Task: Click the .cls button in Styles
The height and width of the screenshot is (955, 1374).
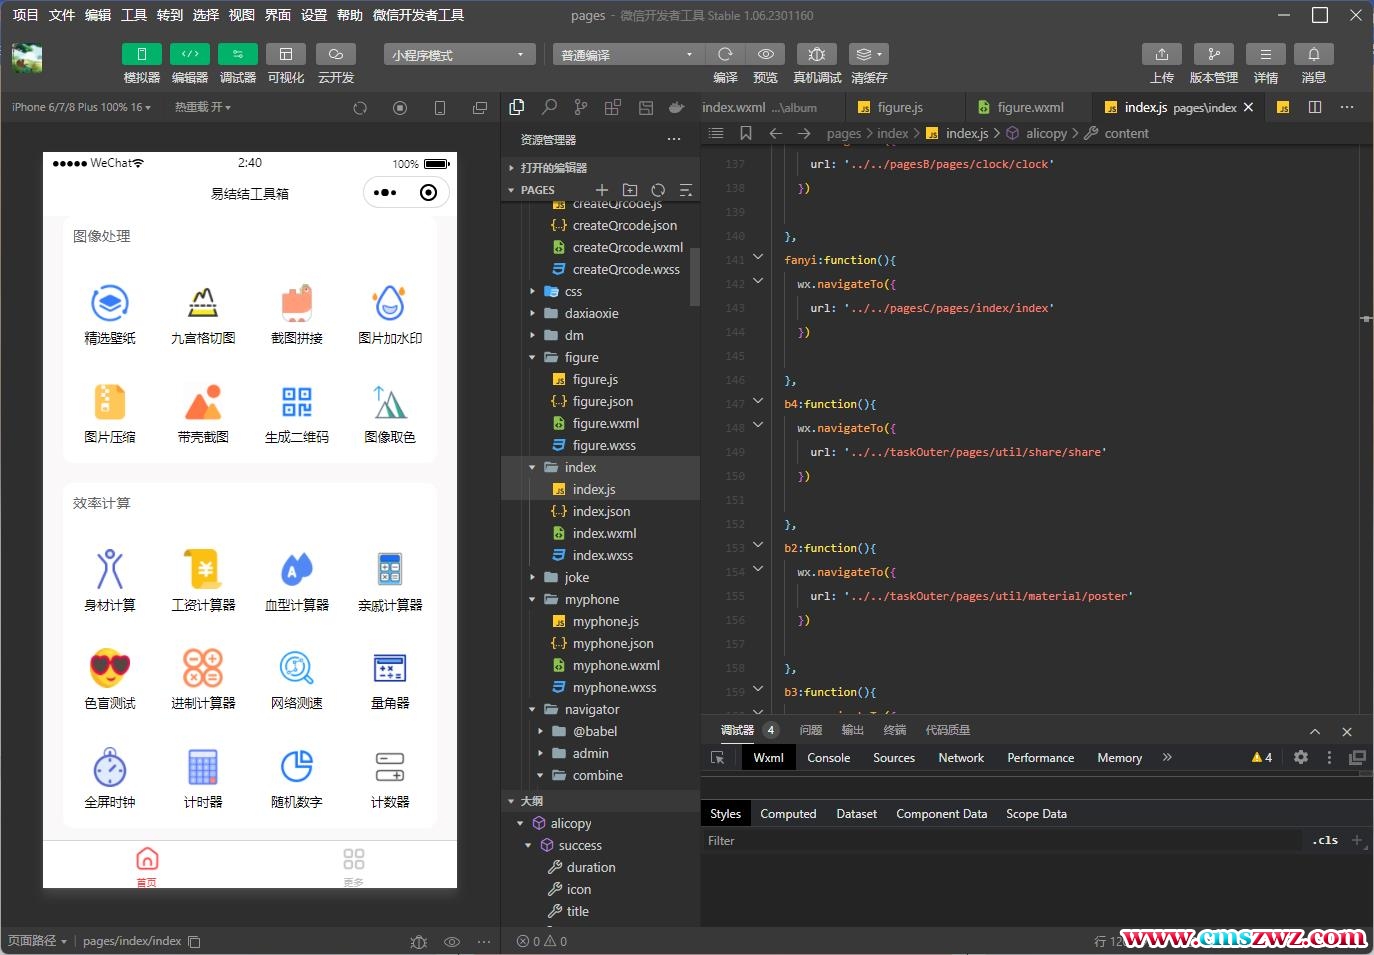Action: [x=1325, y=841]
